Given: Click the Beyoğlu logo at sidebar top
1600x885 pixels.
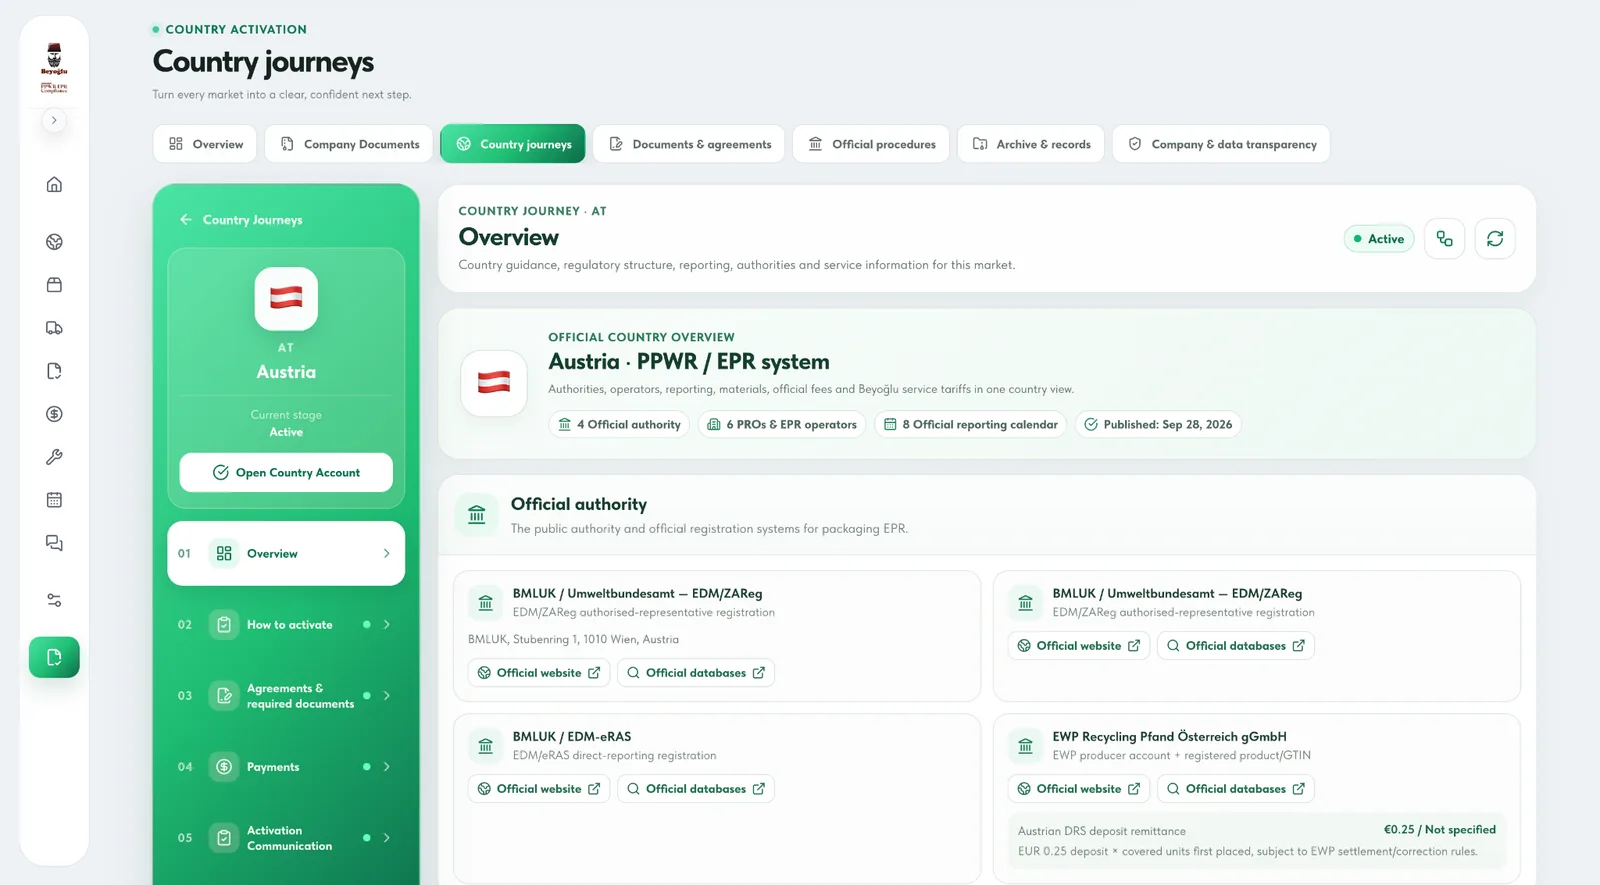Looking at the screenshot, I should tap(54, 67).
